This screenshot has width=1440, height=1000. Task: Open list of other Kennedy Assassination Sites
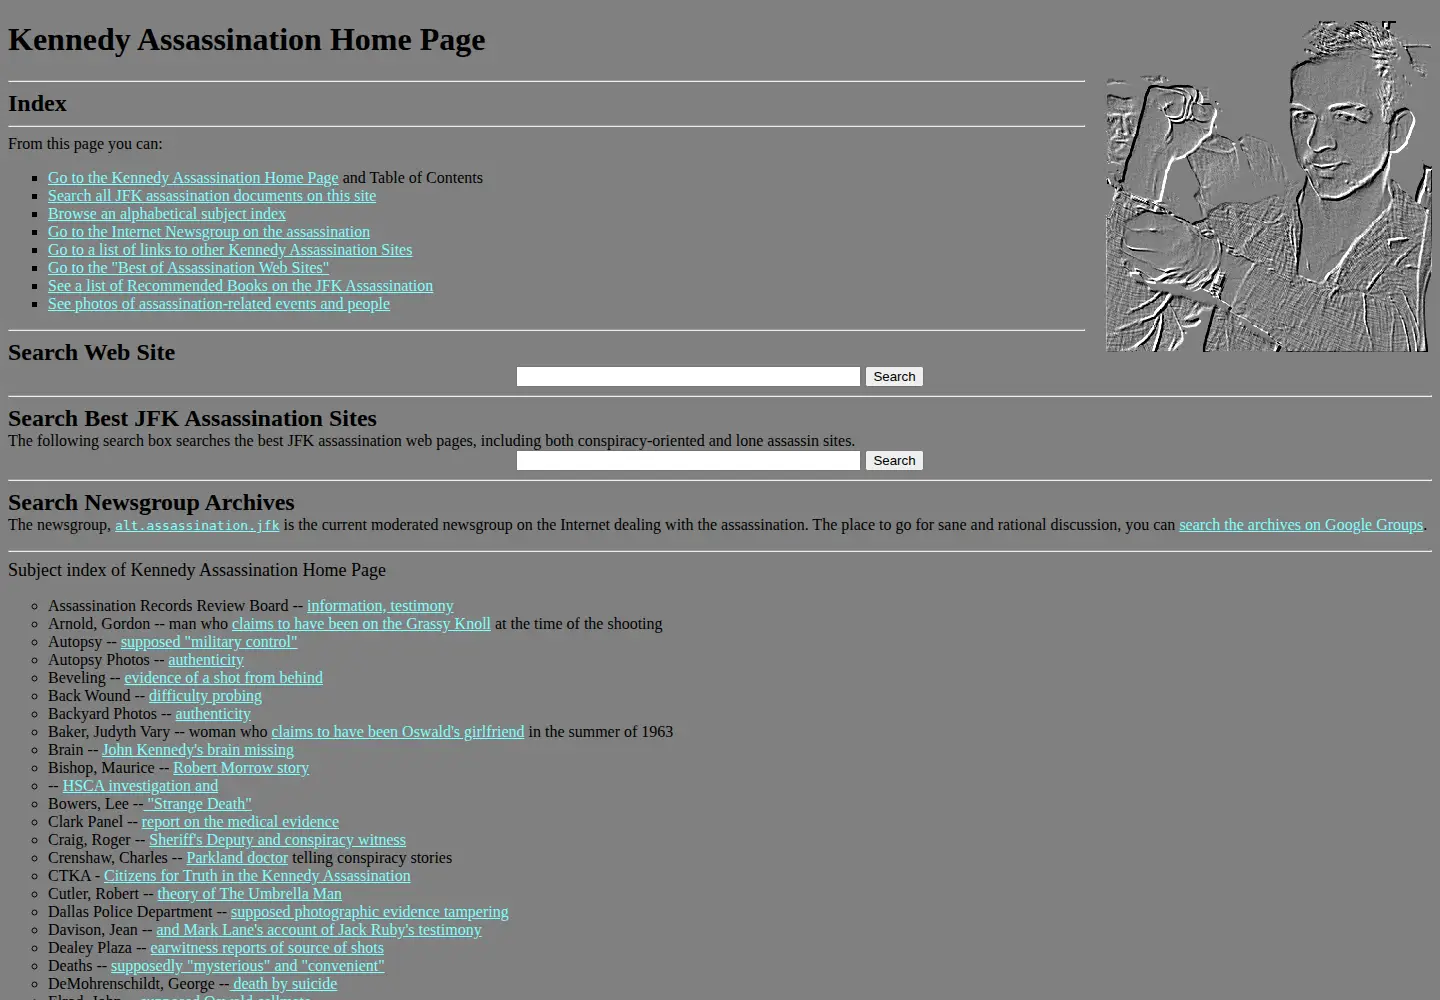(x=230, y=250)
